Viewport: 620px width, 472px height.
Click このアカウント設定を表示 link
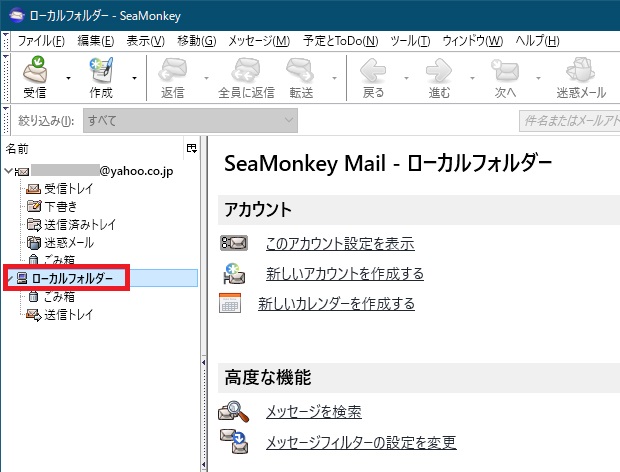[x=339, y=243]
